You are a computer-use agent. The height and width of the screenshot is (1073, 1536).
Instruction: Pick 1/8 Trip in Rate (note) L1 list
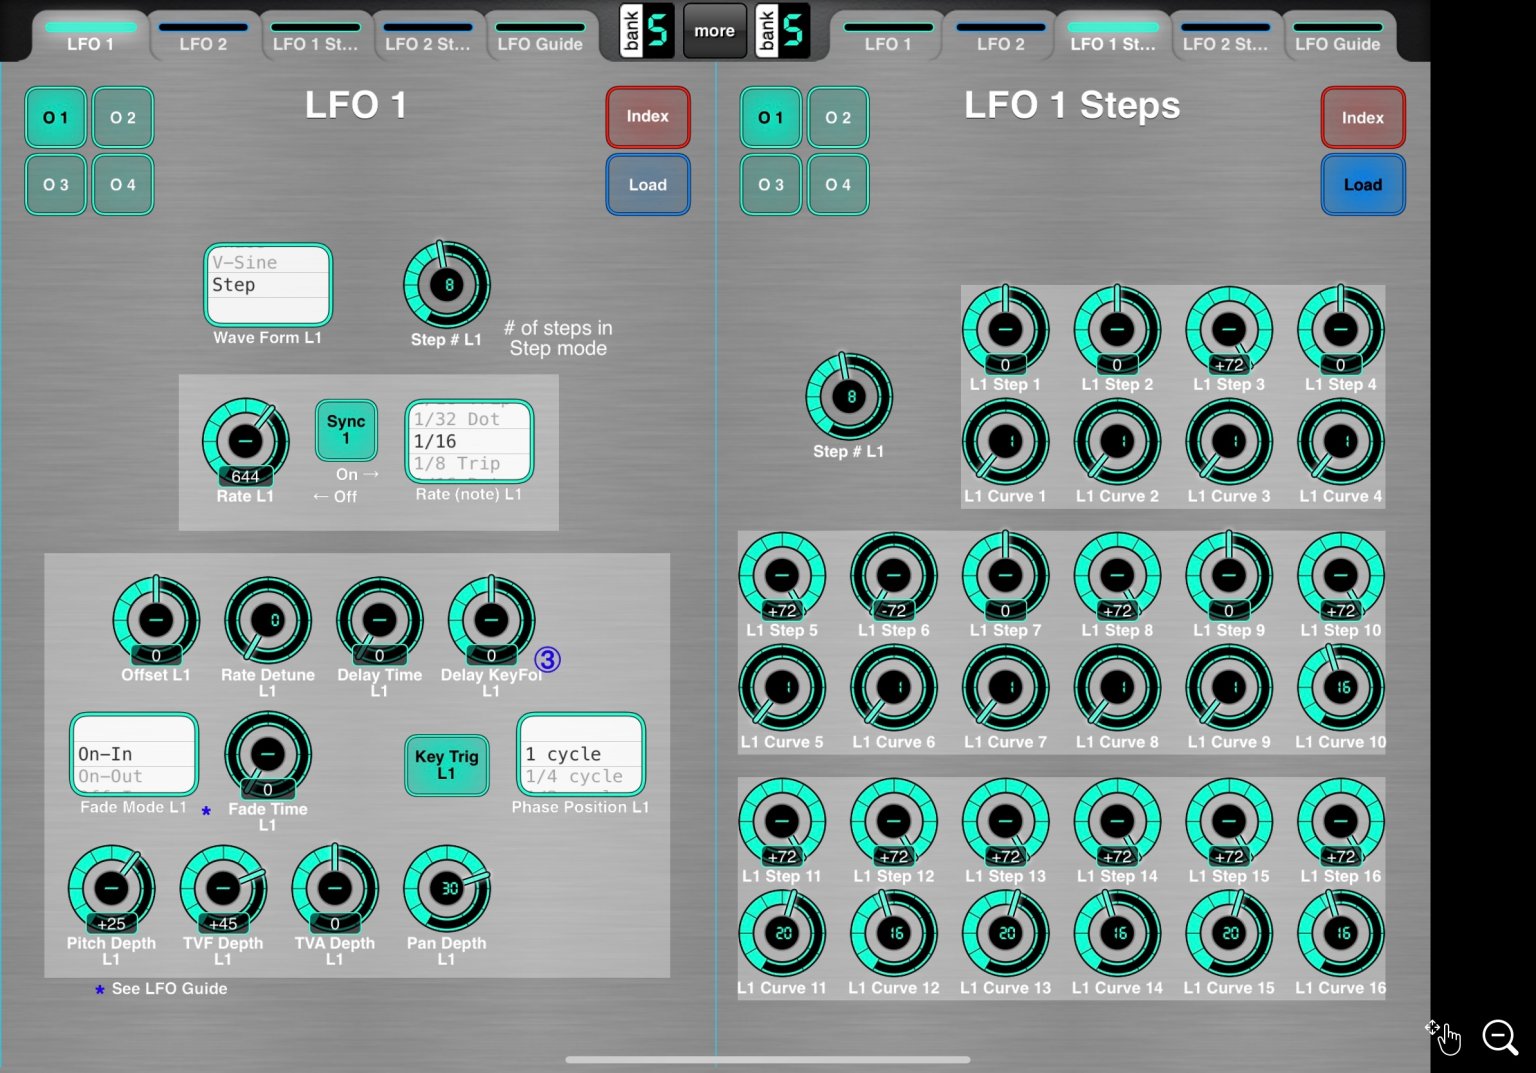pos(469,464)
